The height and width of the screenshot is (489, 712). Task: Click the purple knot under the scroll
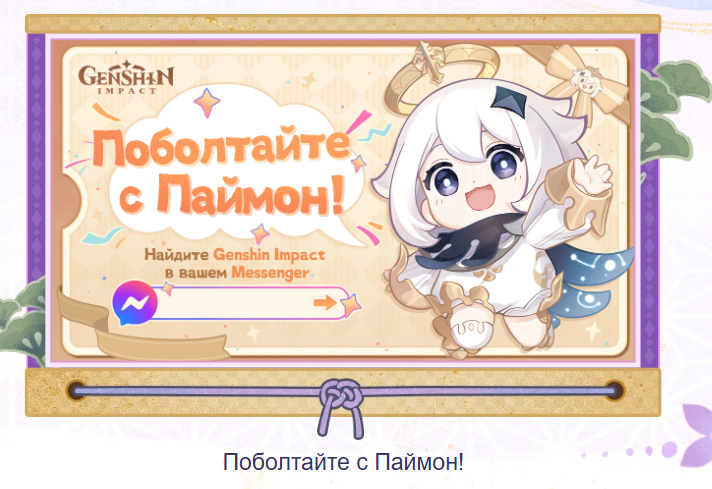(340, 407)
